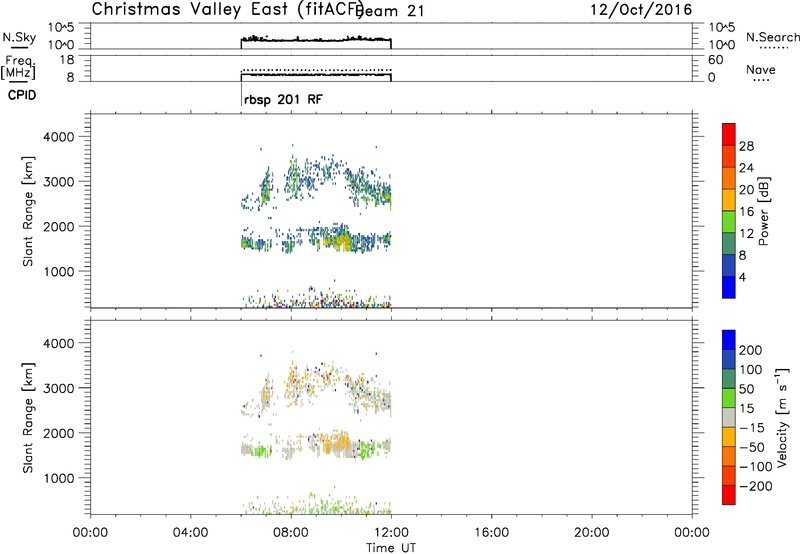Click the "20:00" time axis label

[x=592, y=533]
